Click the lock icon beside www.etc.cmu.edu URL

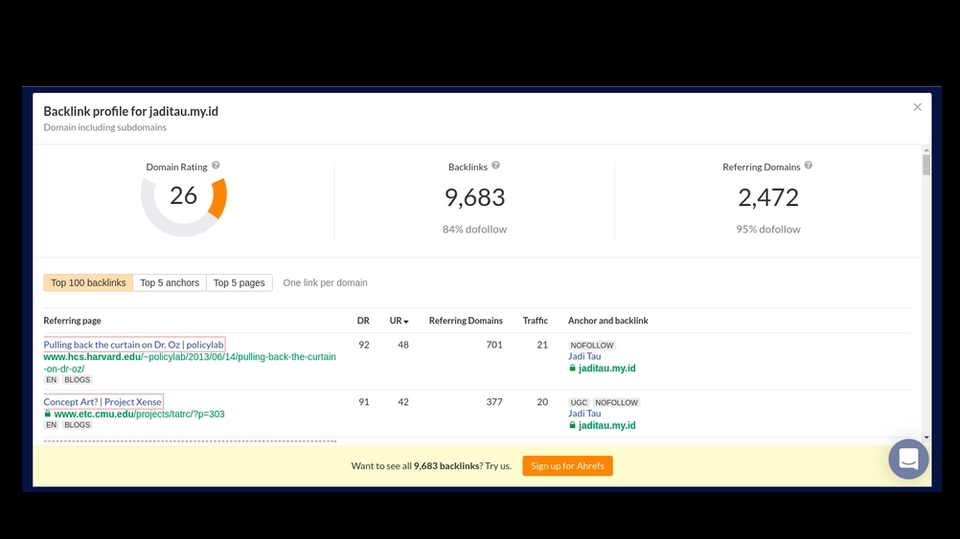(x=47, y=414)
